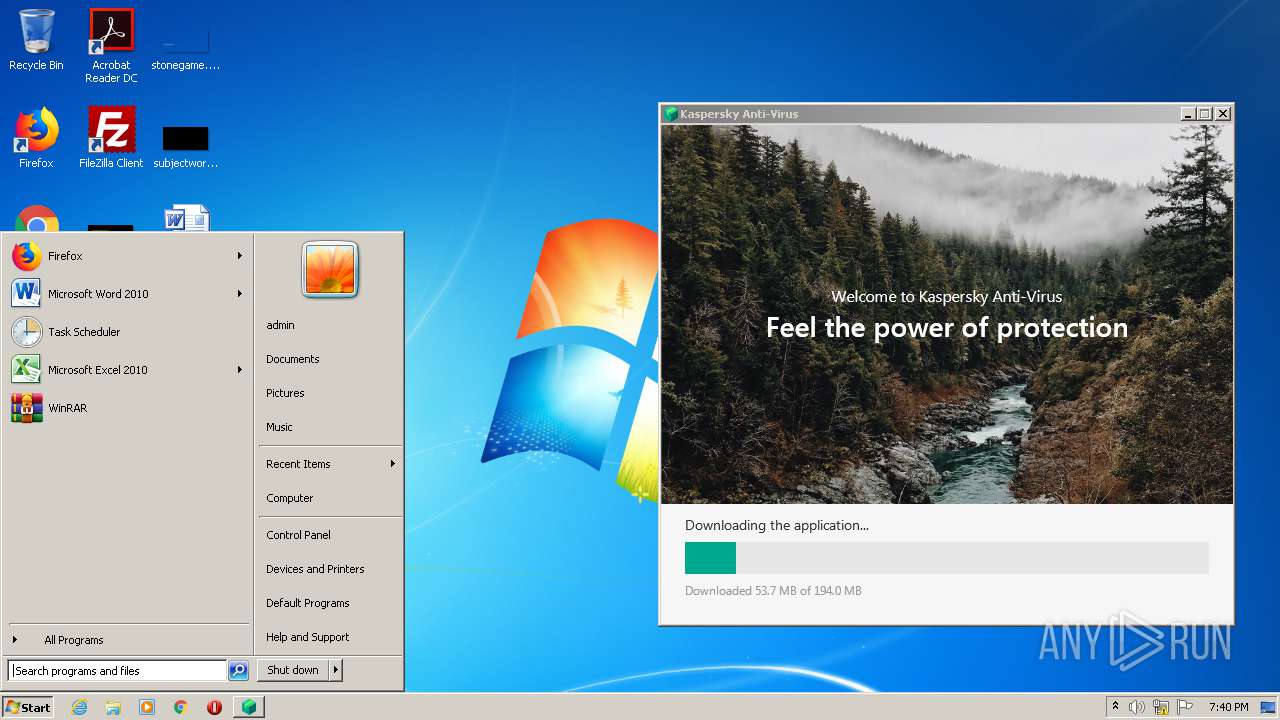Open Documents from the Start menu
1280x720 pixels.
point(293,359)
